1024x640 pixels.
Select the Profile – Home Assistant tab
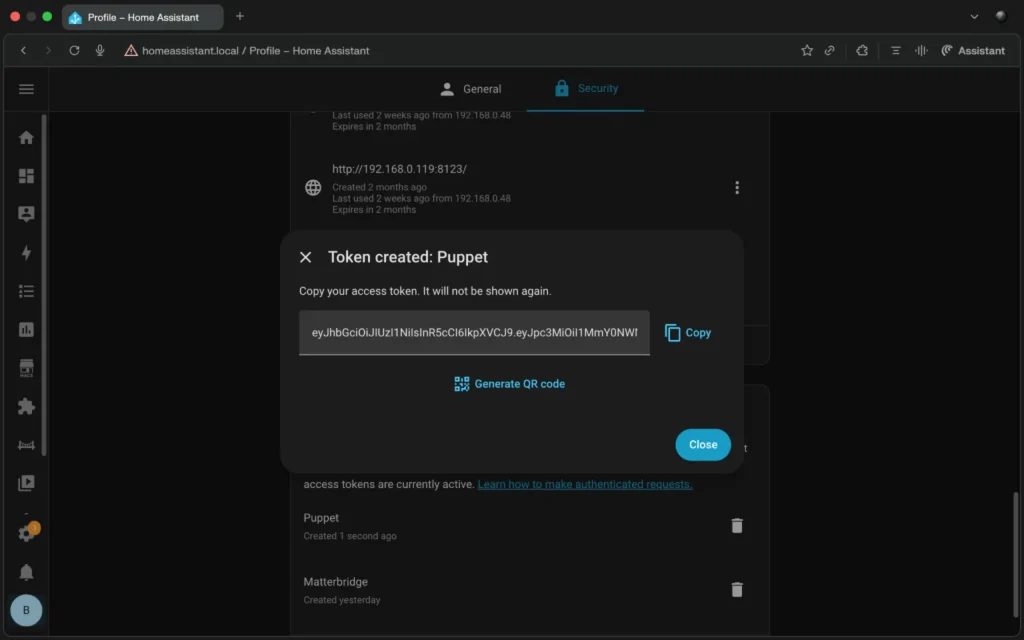pos(142,17)
